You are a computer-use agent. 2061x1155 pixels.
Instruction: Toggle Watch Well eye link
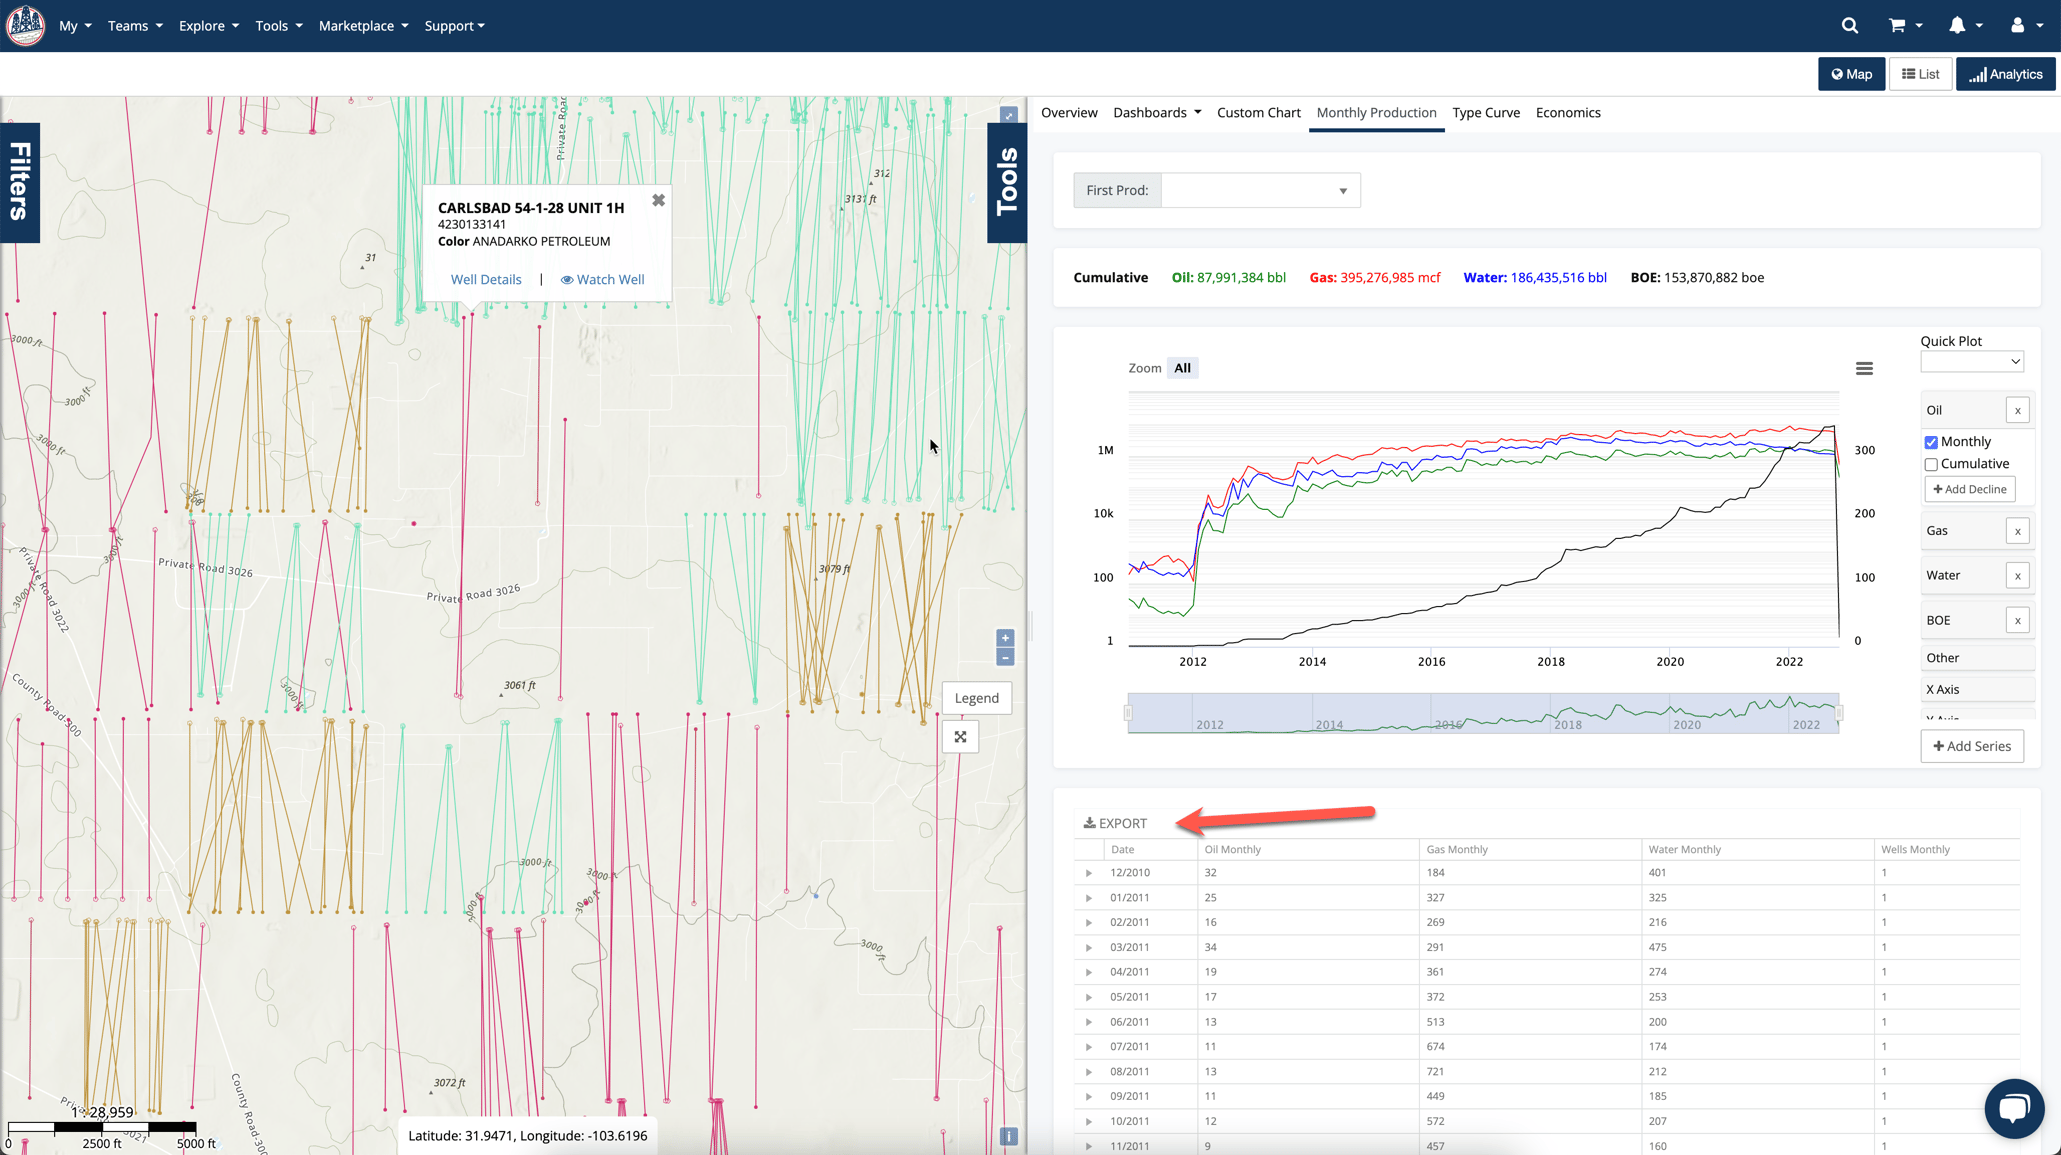pyautogui.click(x=602, y=280)
